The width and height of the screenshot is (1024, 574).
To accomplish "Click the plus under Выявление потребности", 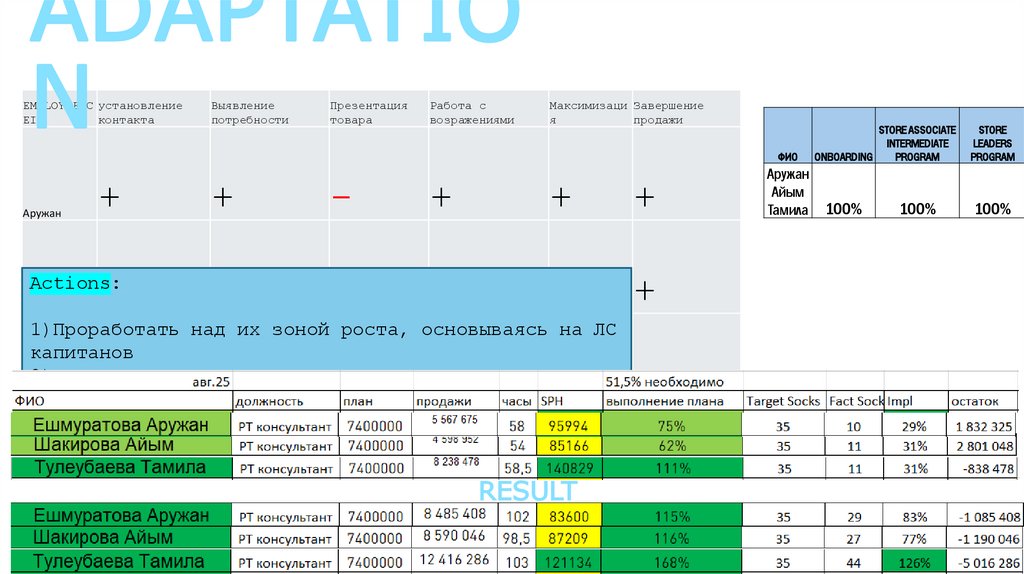I will 223,197.
